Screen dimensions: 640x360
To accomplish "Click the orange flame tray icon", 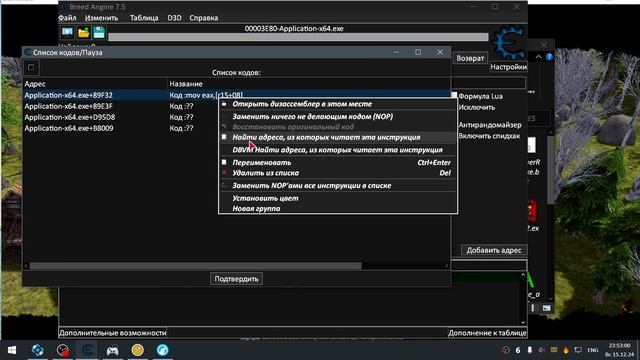I will [566, 350].
